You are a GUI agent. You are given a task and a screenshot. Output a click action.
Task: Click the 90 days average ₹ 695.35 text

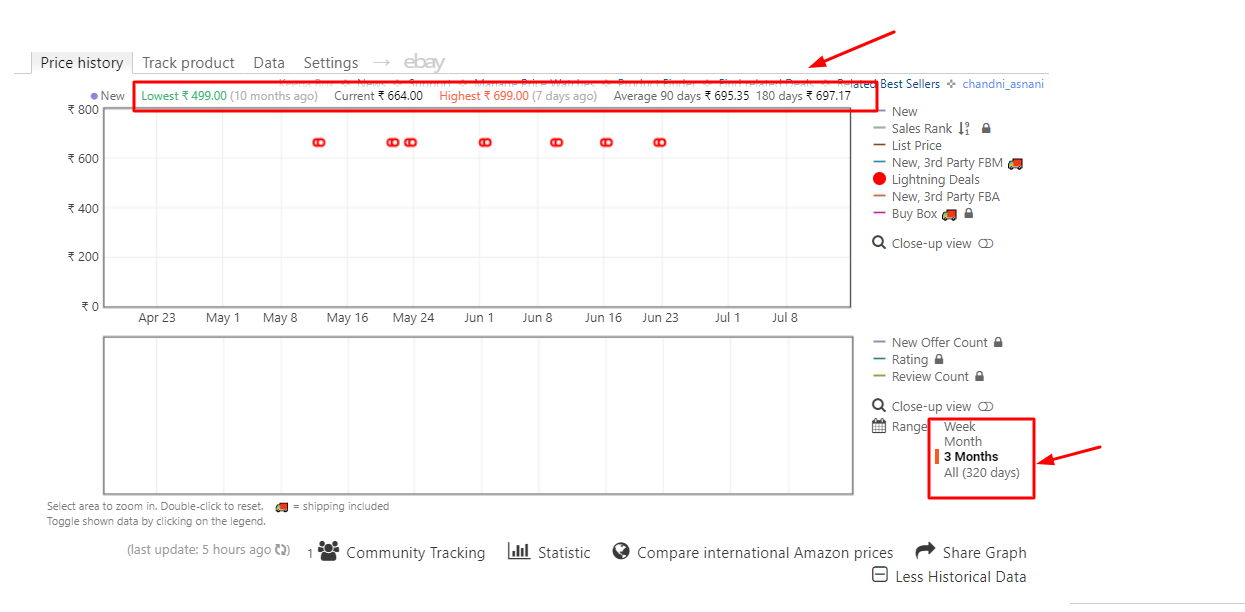coord(681,96)
